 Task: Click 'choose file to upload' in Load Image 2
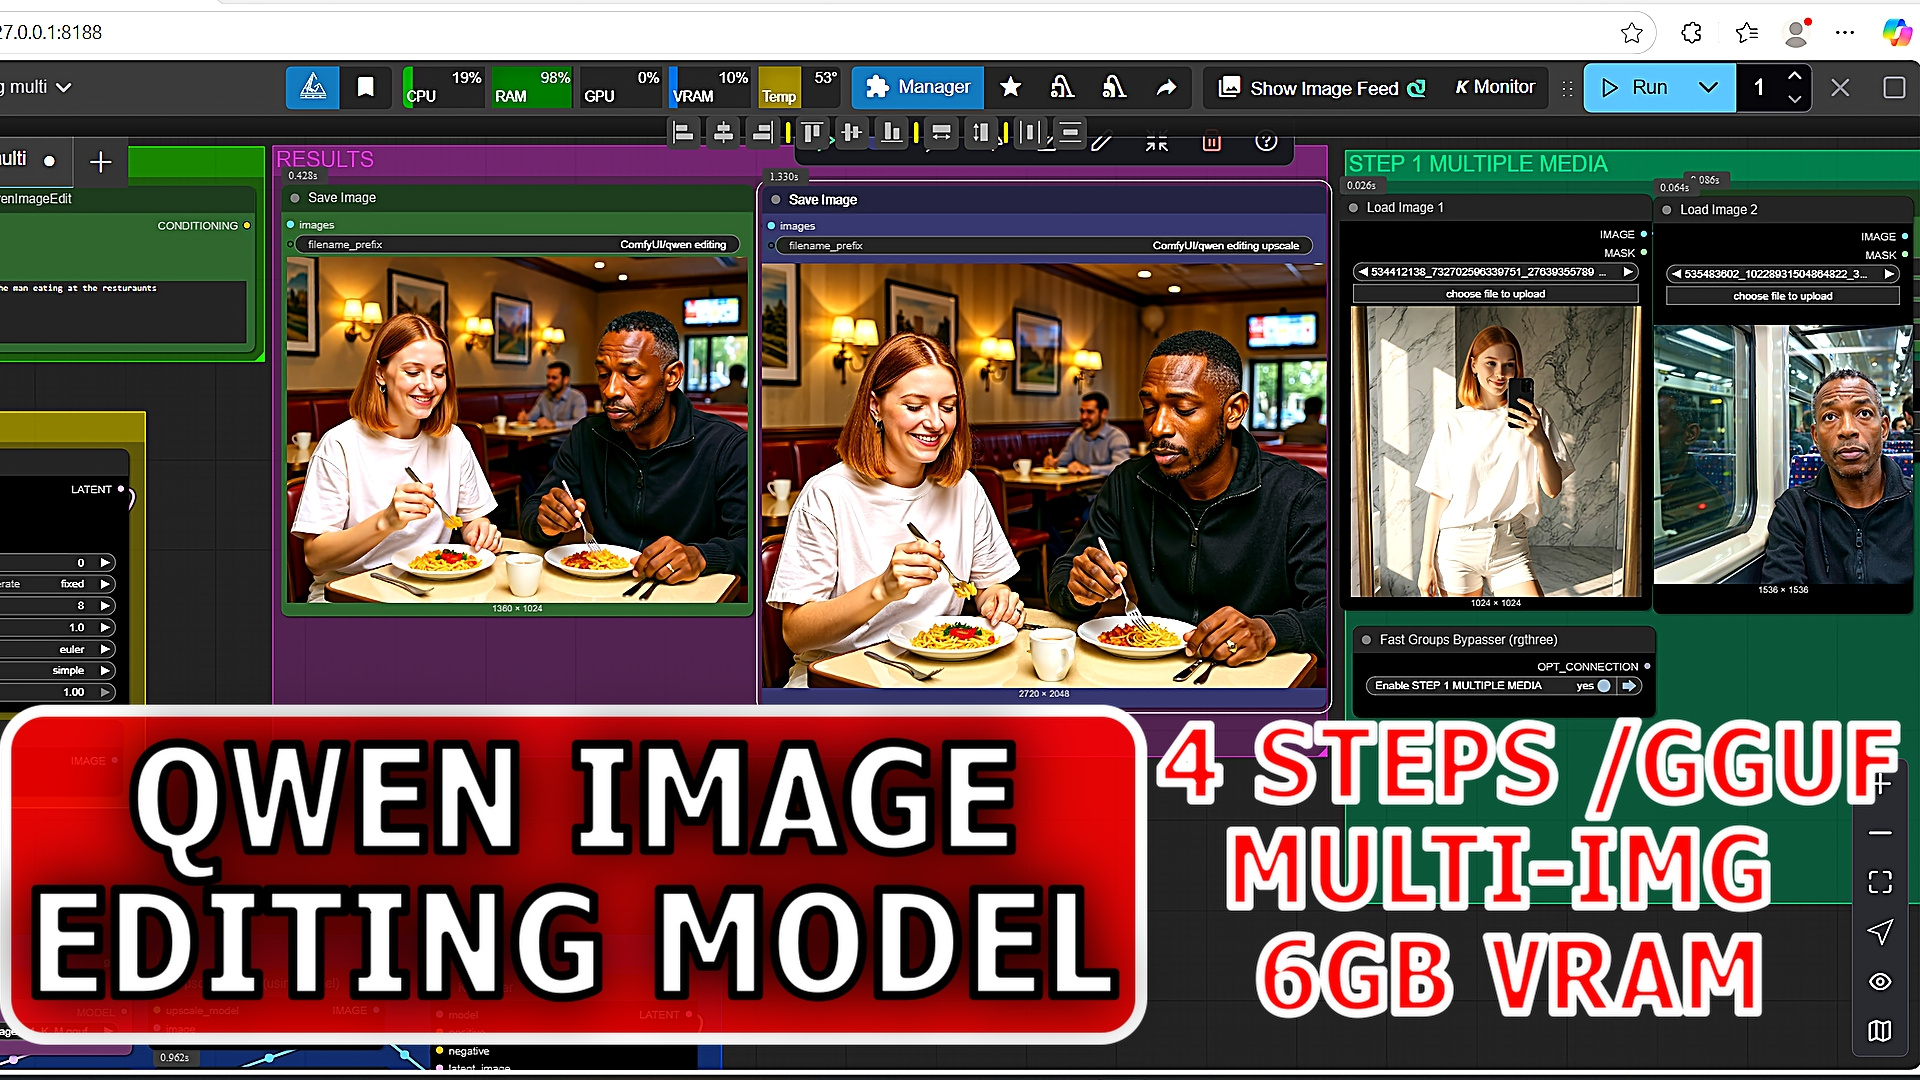click(1782, 296)
